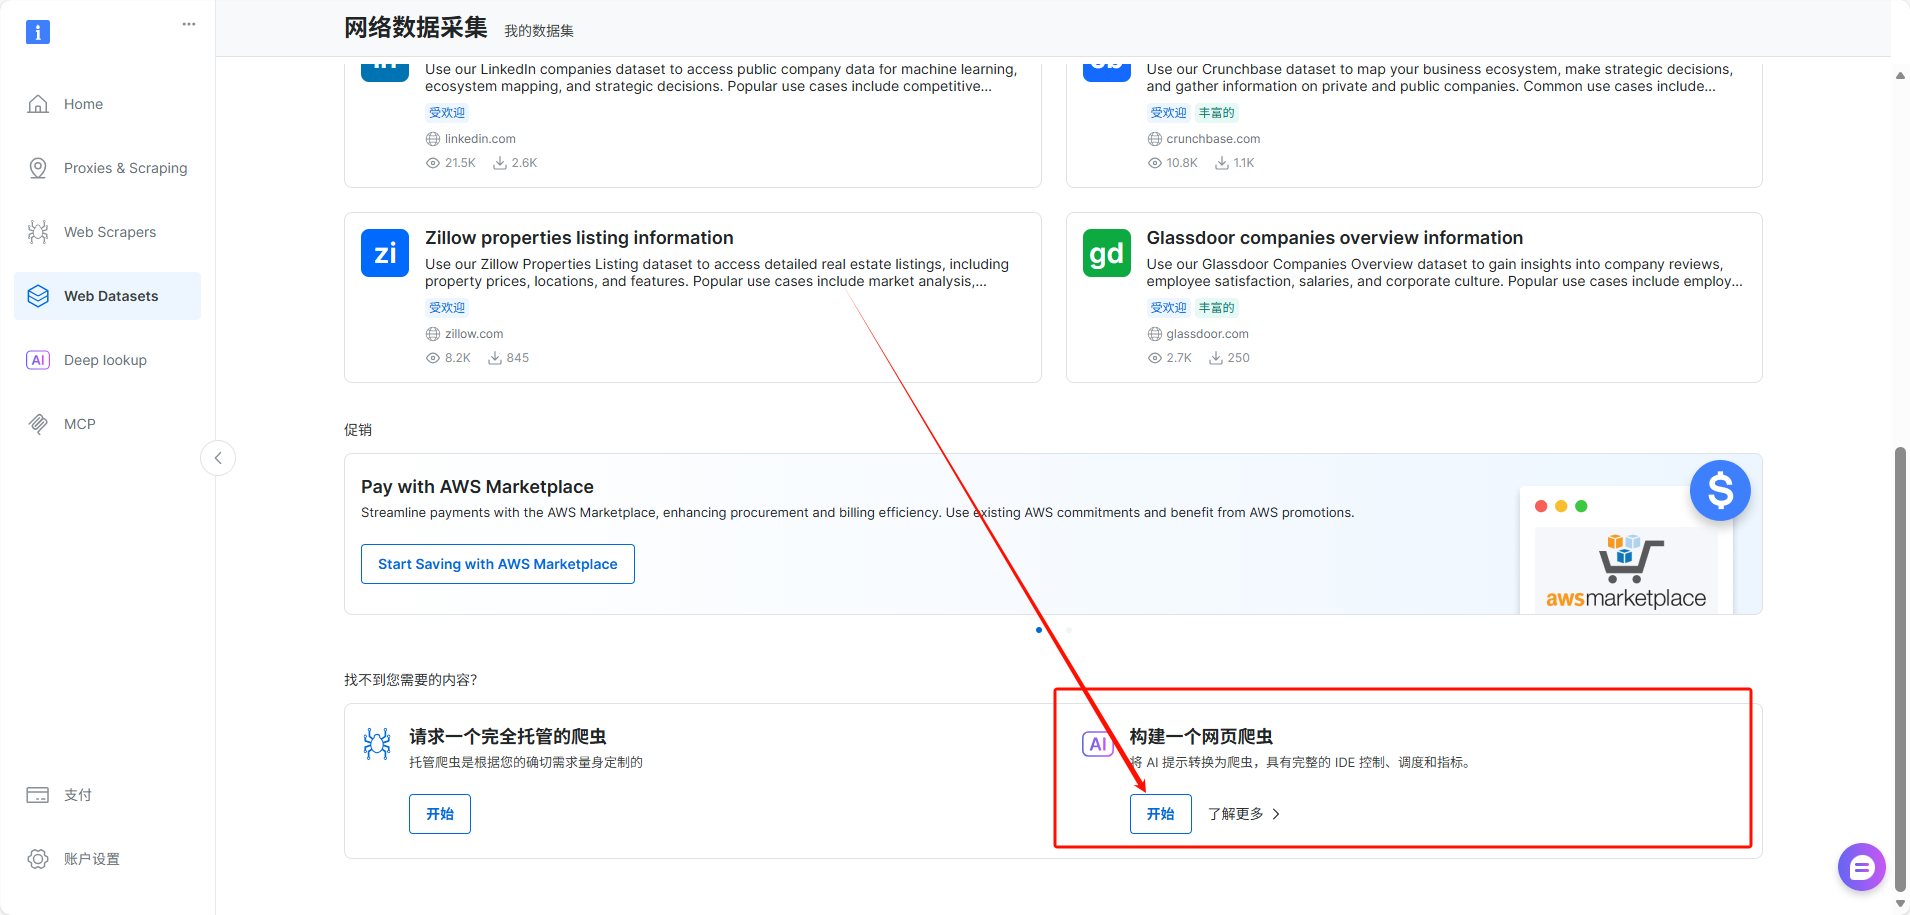Click the MCP paperclip icon
The height and width of the screenshot is (915, 1910).
tap(38, 424)
